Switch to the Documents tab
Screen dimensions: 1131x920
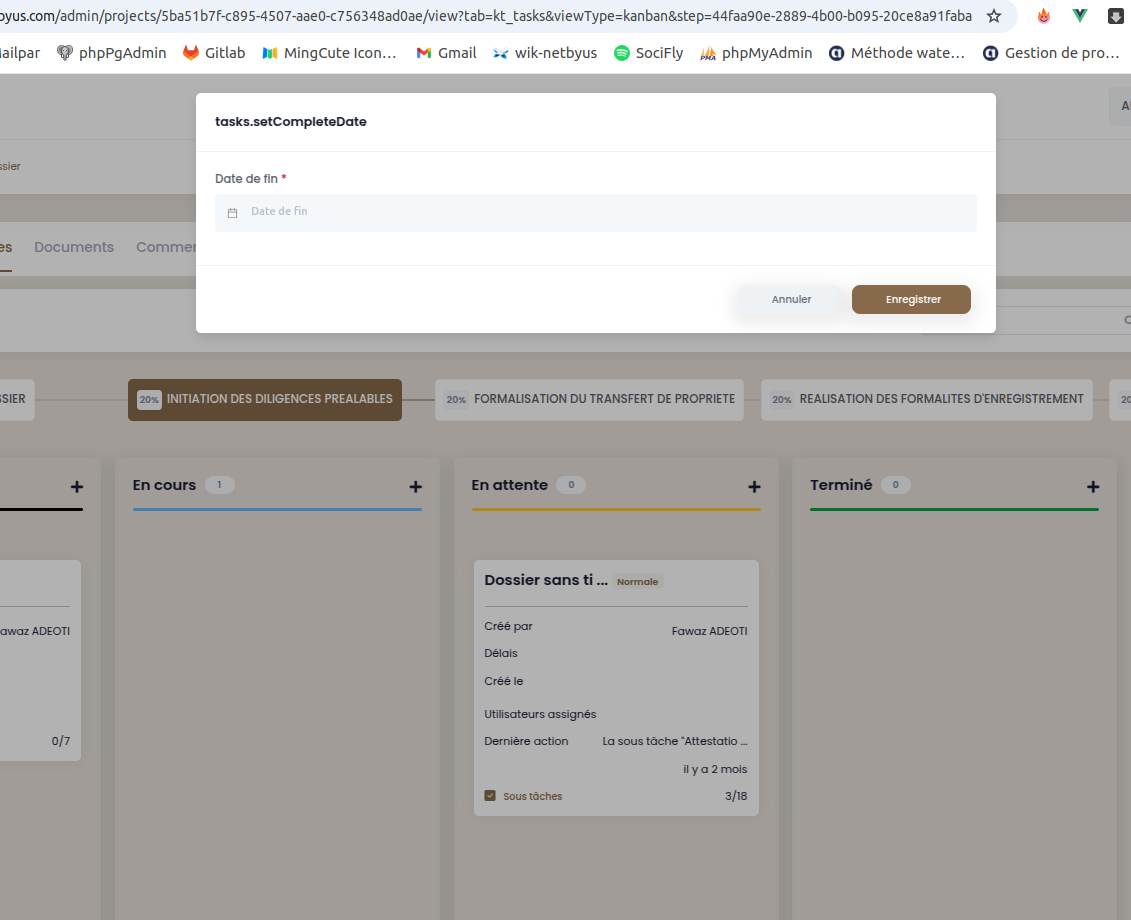tap(74, 247)
